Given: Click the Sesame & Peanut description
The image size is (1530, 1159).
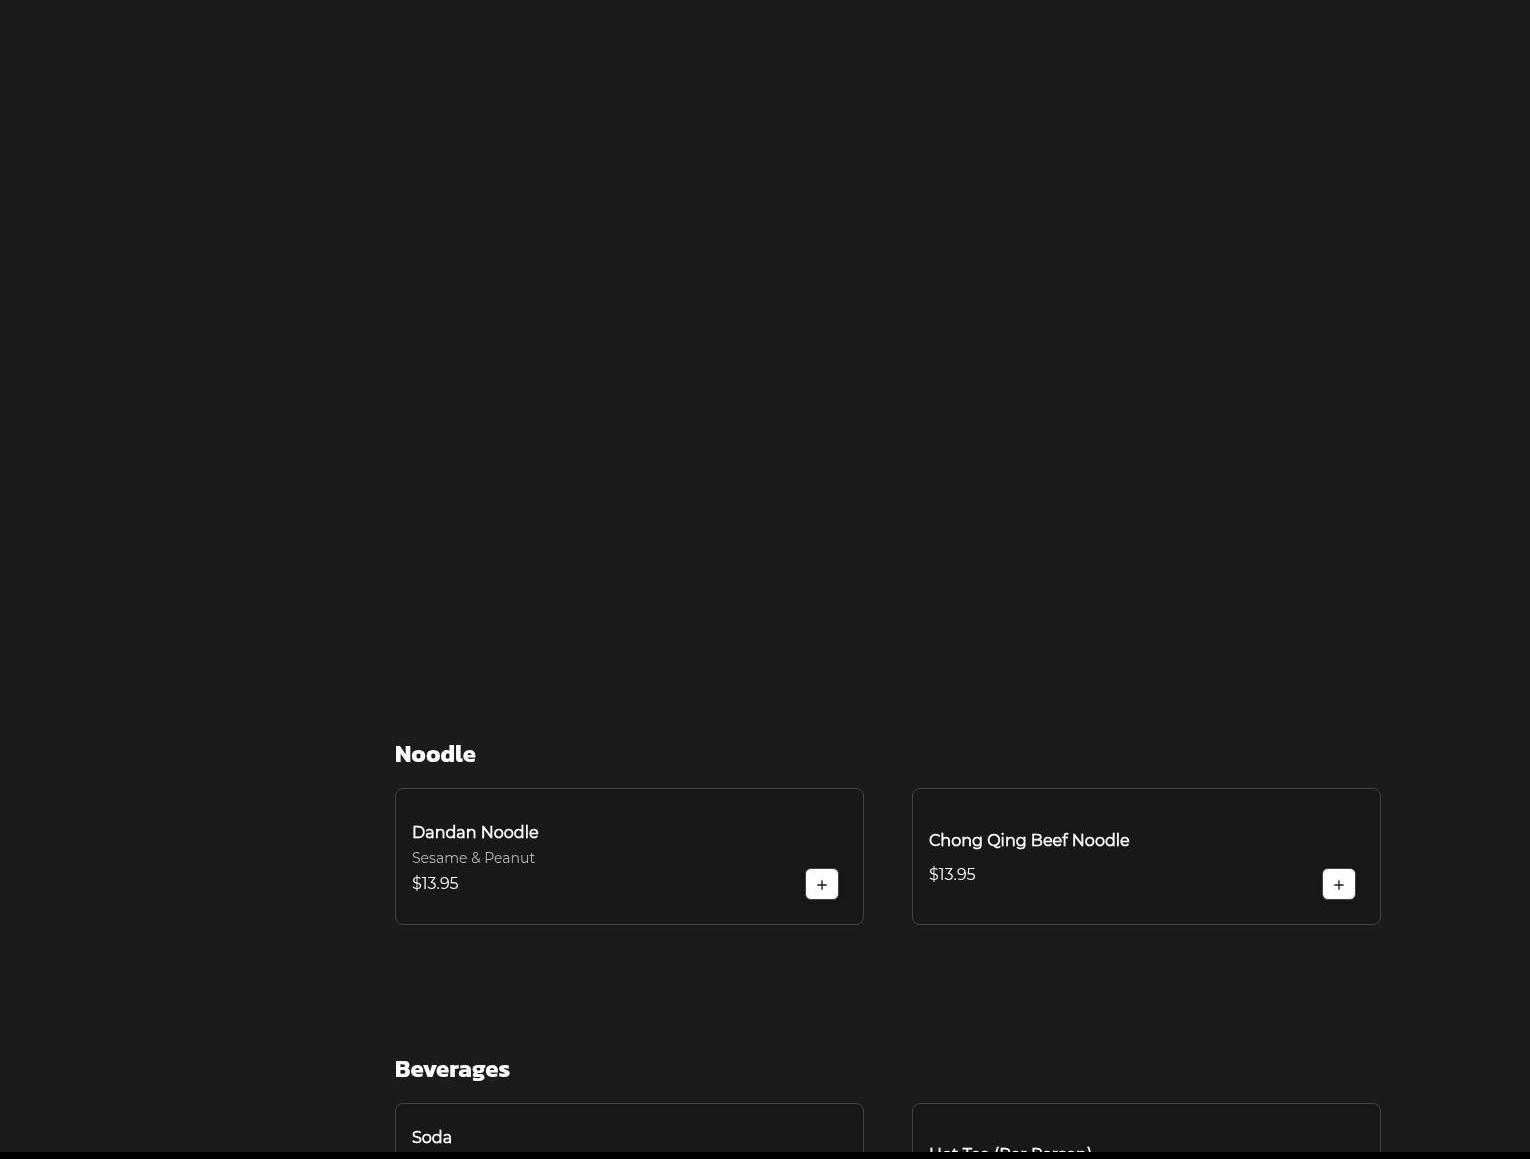Looking at the screenshot, I should (x=473, y=858).
